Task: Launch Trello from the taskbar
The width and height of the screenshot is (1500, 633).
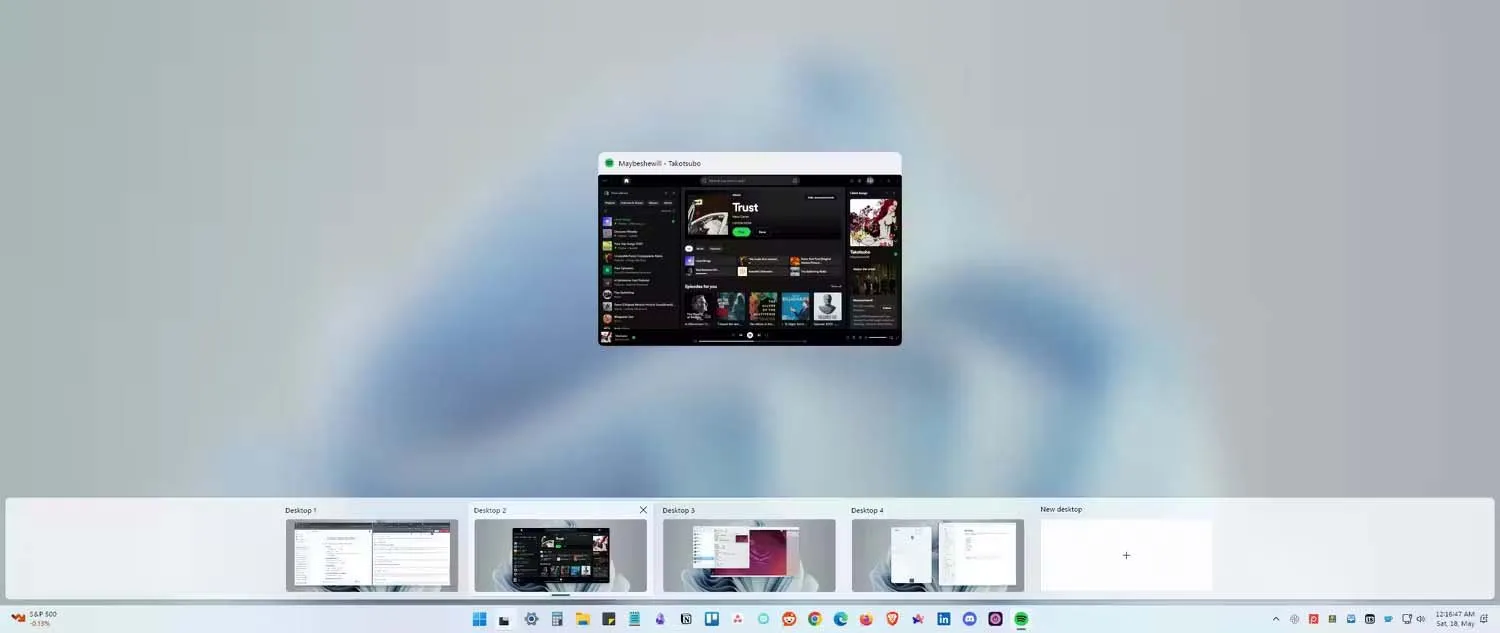Action: [x=712, y=619]
